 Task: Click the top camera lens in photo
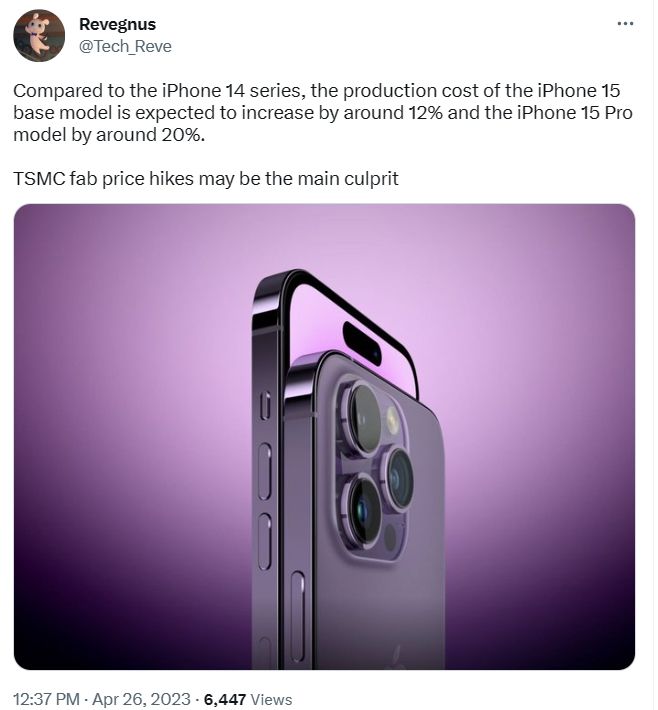point(363,418)
